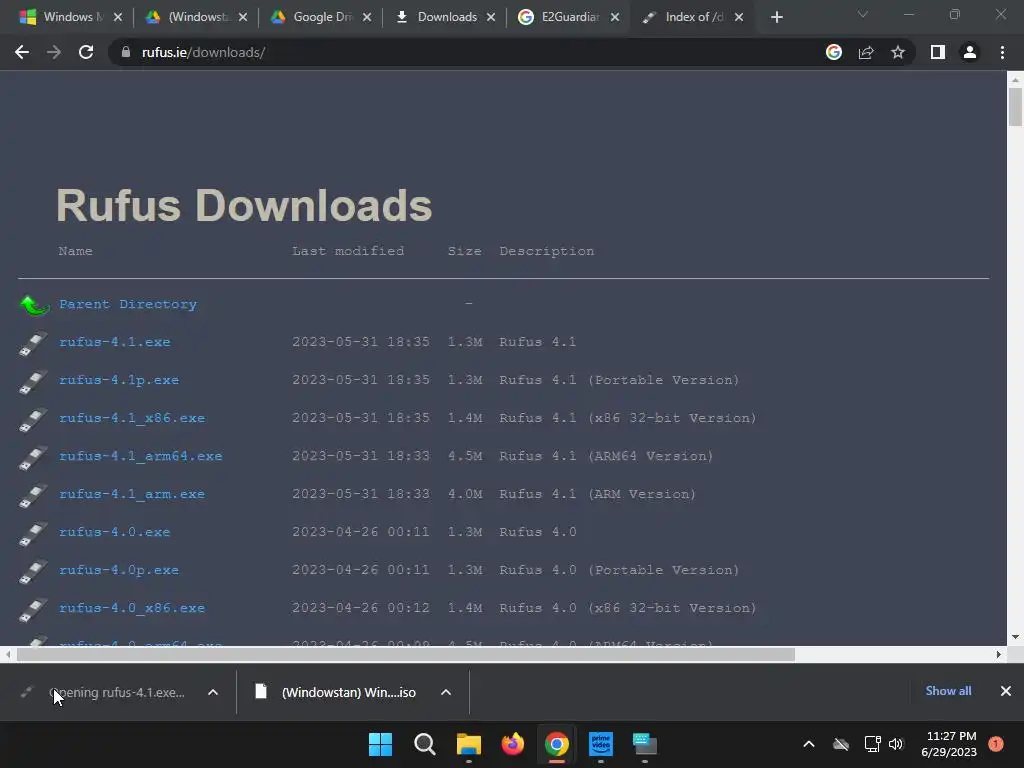Image resolution: width=1024 pixels, height=768 pixels.
Task: Go back to the previous page
Action: pos(22,52)
